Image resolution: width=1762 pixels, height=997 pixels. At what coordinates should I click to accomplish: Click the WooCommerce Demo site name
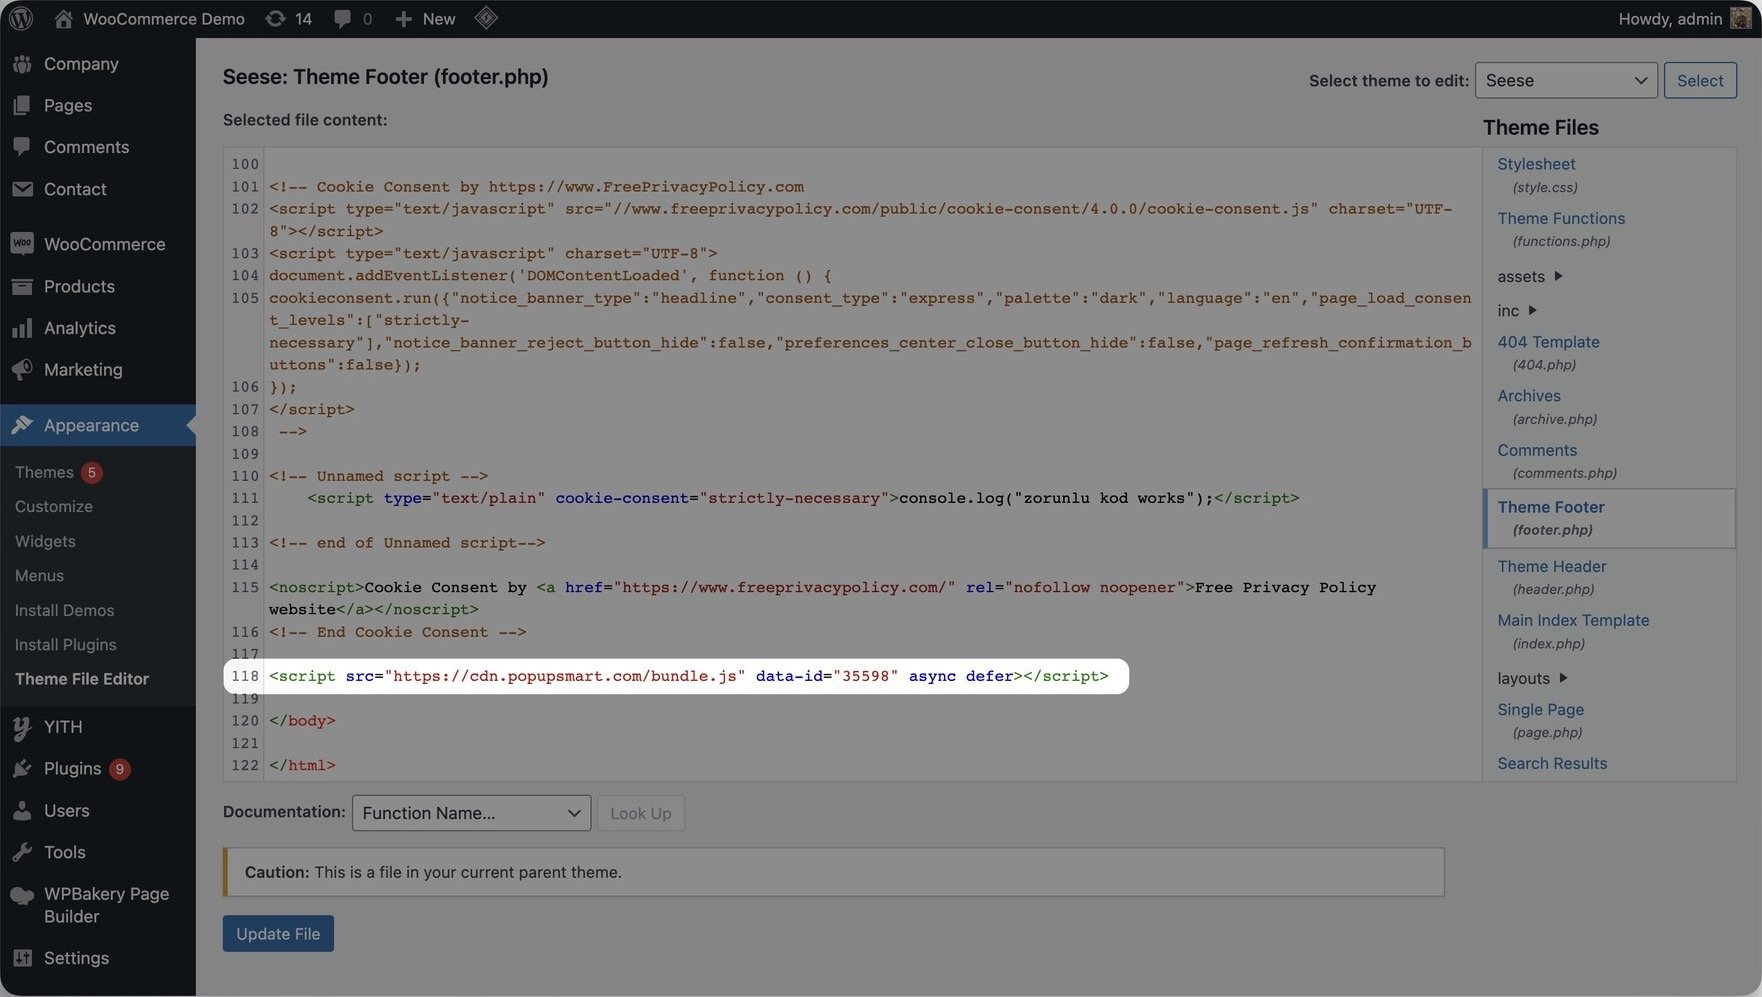pyautogui.click(x=164, y=18)
